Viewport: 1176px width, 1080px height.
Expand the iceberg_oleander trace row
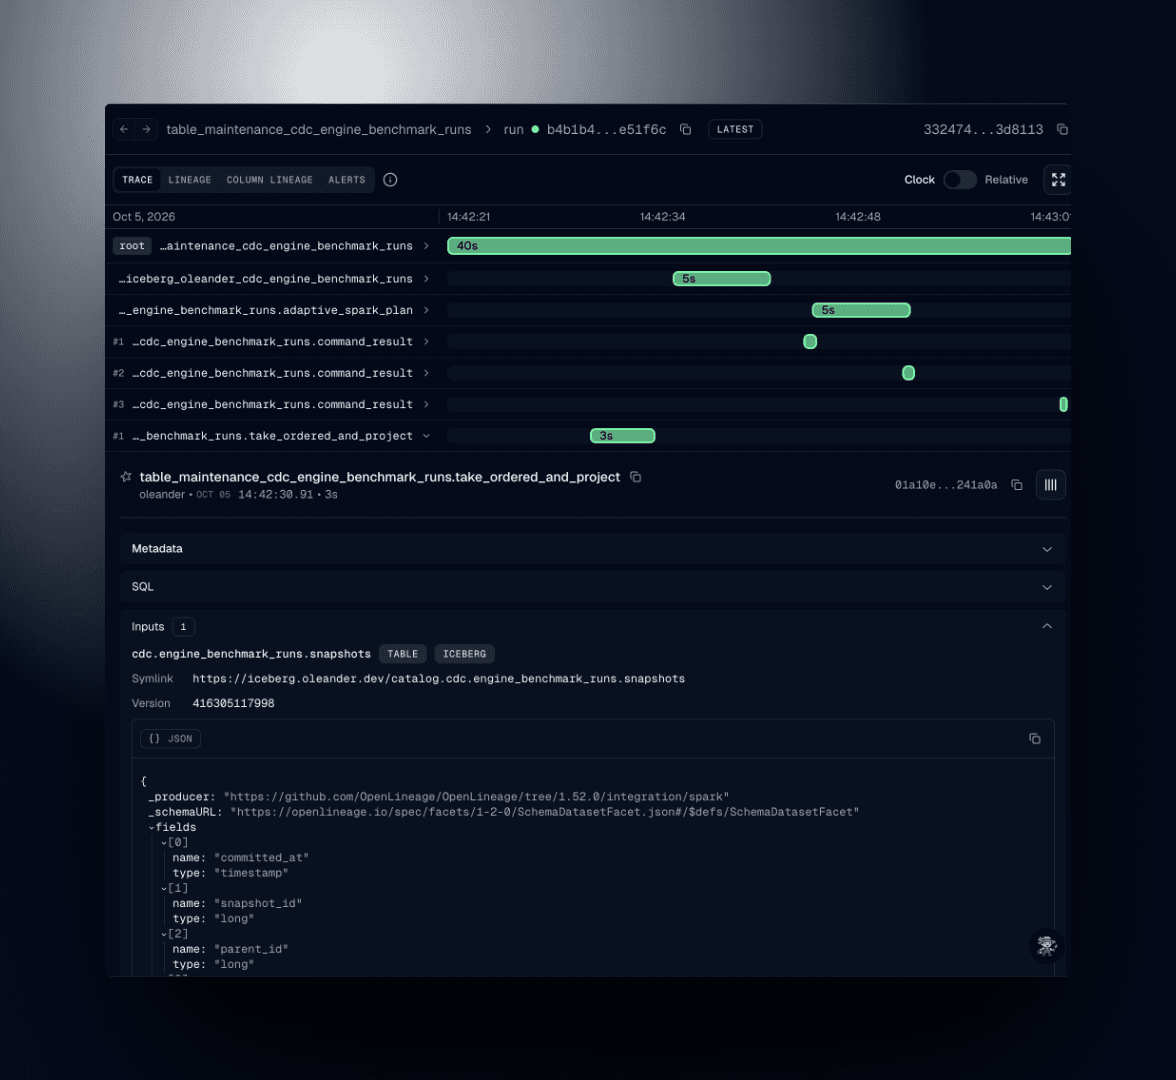tap(426, 279)
